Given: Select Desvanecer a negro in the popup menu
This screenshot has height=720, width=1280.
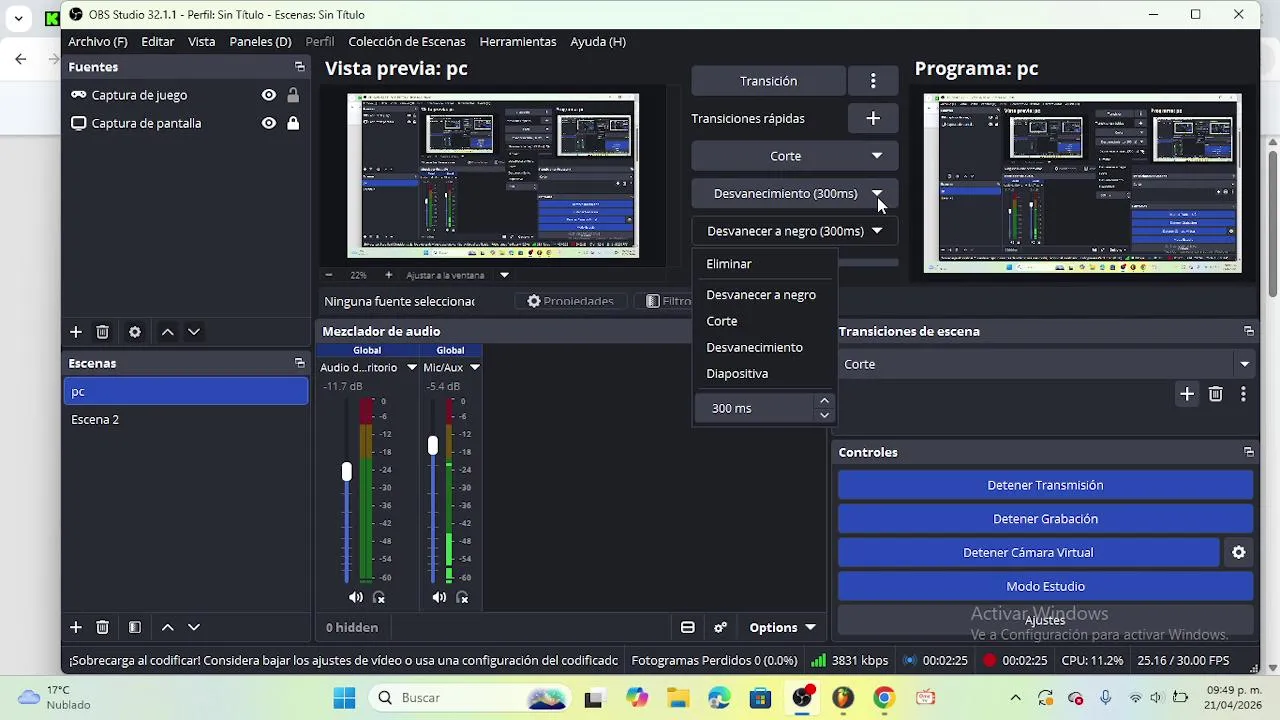Looking at the screenshot, I should (763, 295).
